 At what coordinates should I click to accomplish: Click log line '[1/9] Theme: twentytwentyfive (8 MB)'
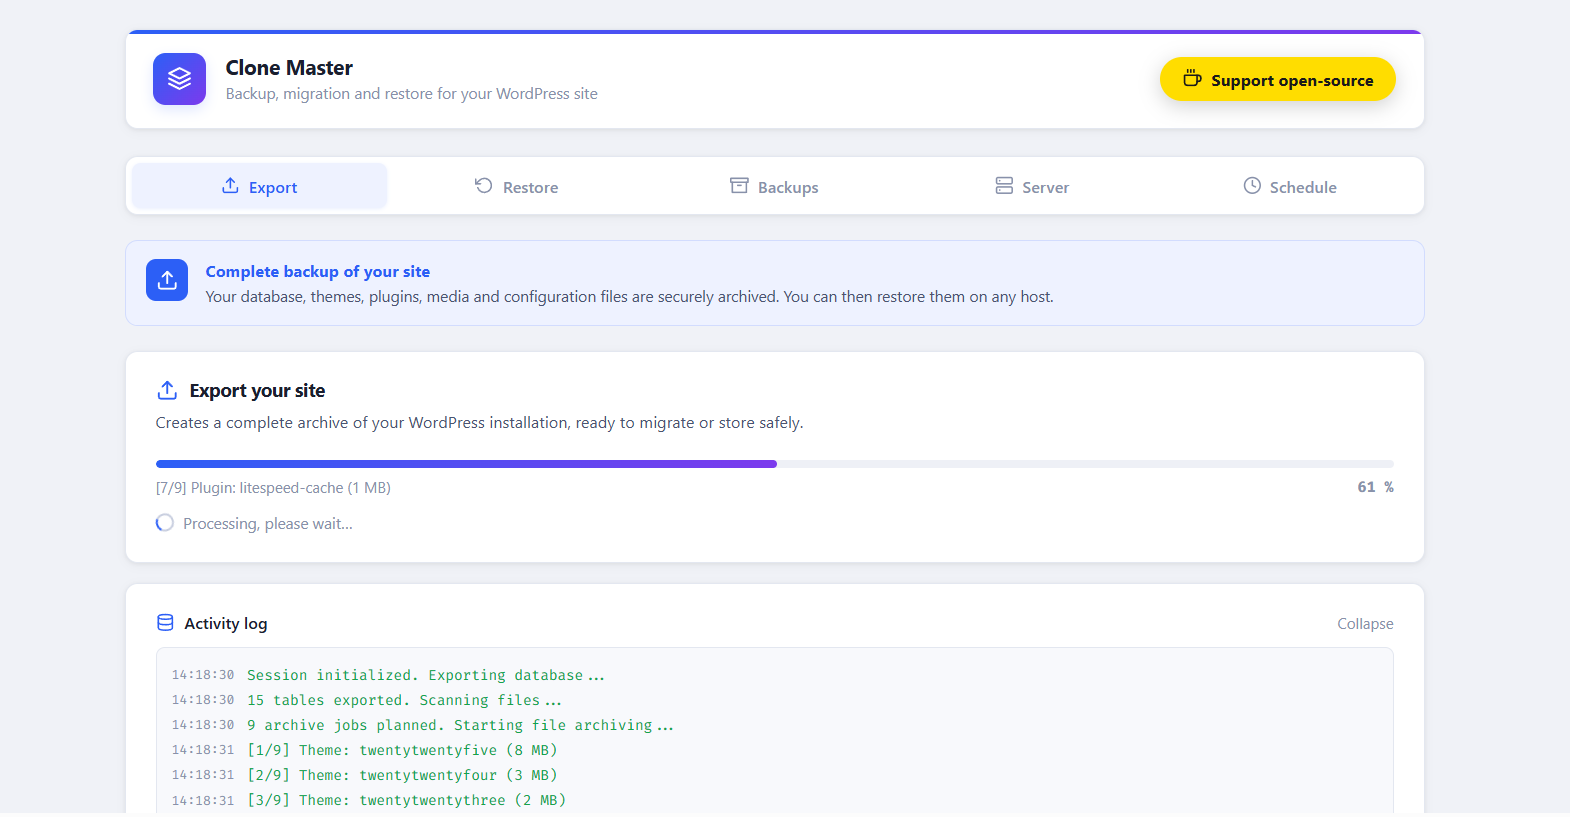pos(402,751)
